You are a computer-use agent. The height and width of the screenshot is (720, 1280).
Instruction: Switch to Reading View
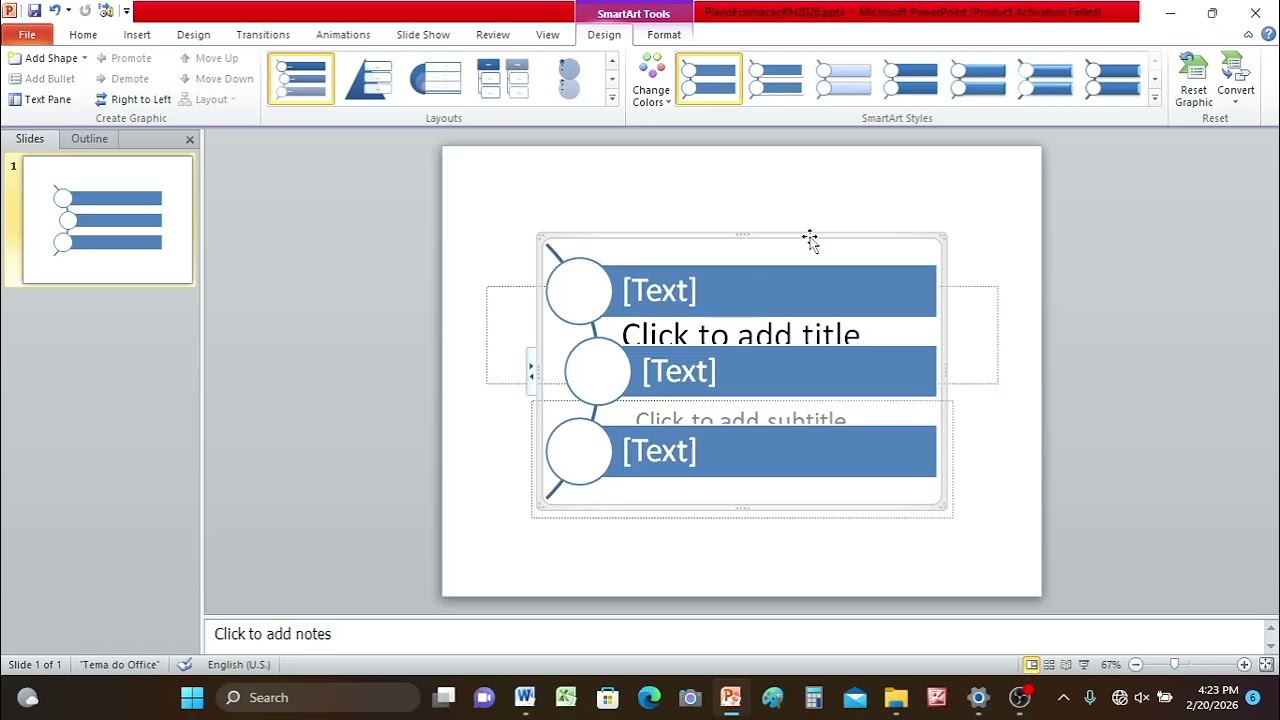click(x=1066, y=665)
